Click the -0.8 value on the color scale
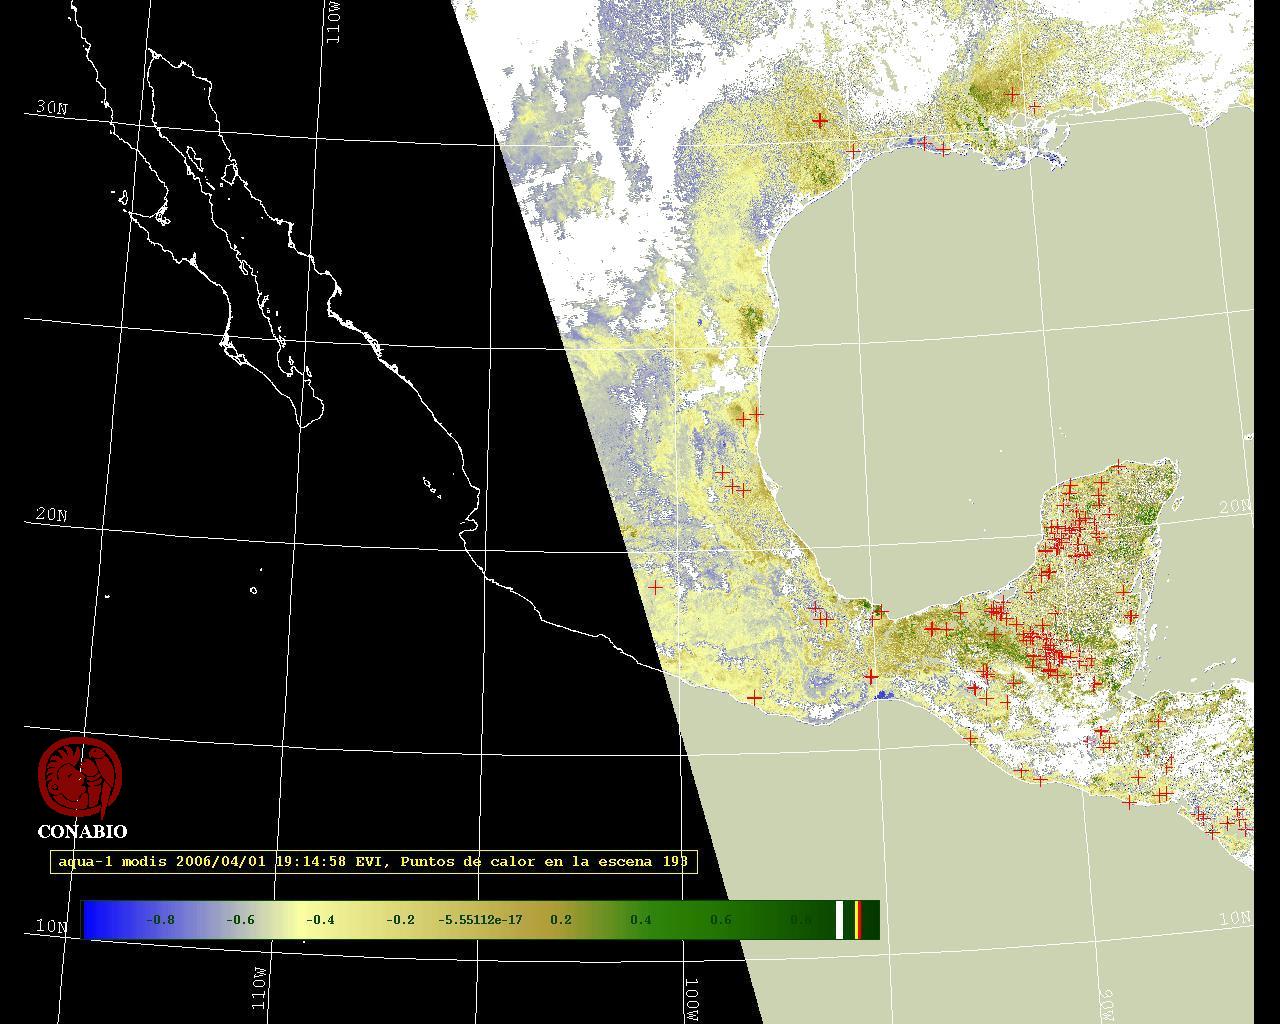 tap(160, 920)
